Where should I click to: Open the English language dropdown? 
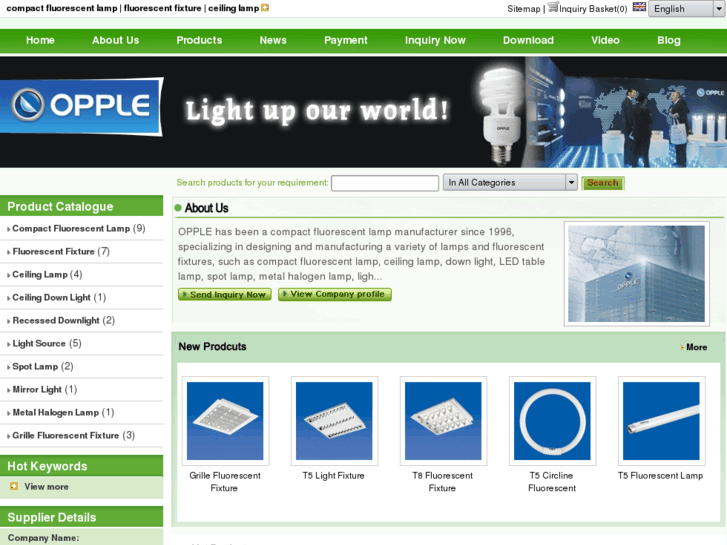pos(686,9)
